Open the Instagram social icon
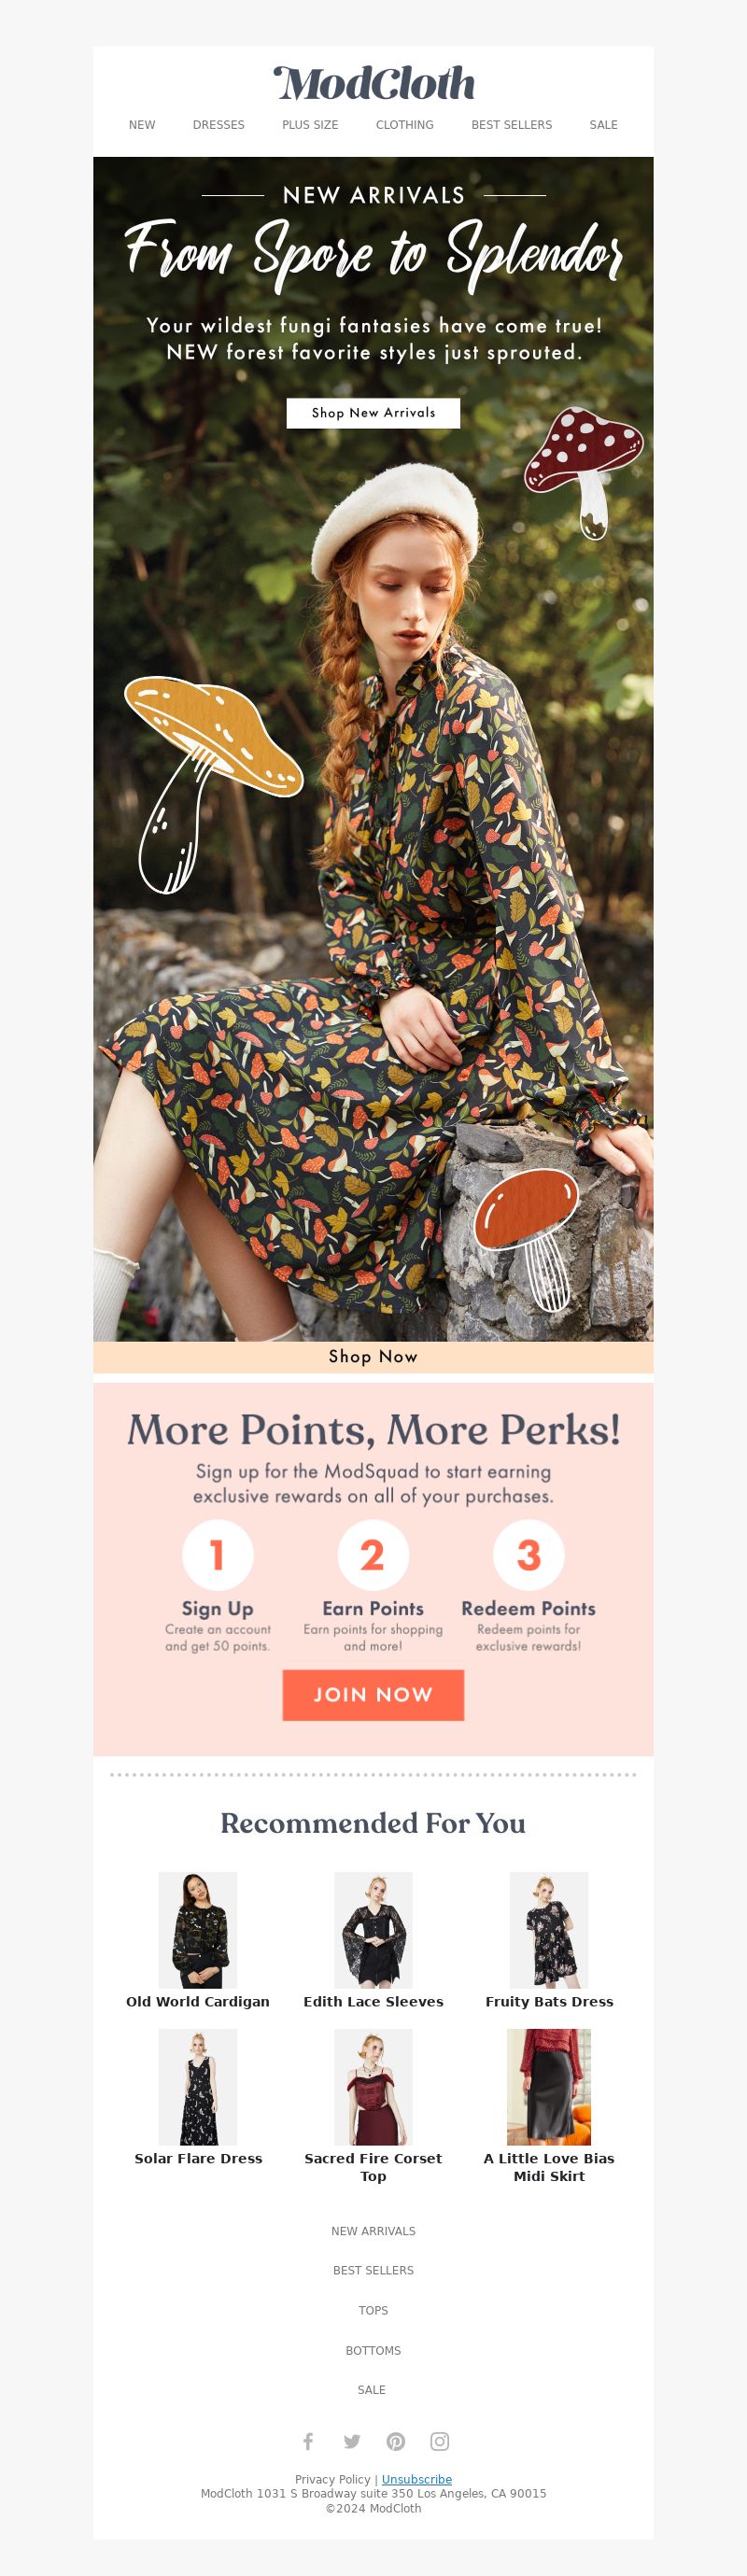 [x=440, y=2441]
